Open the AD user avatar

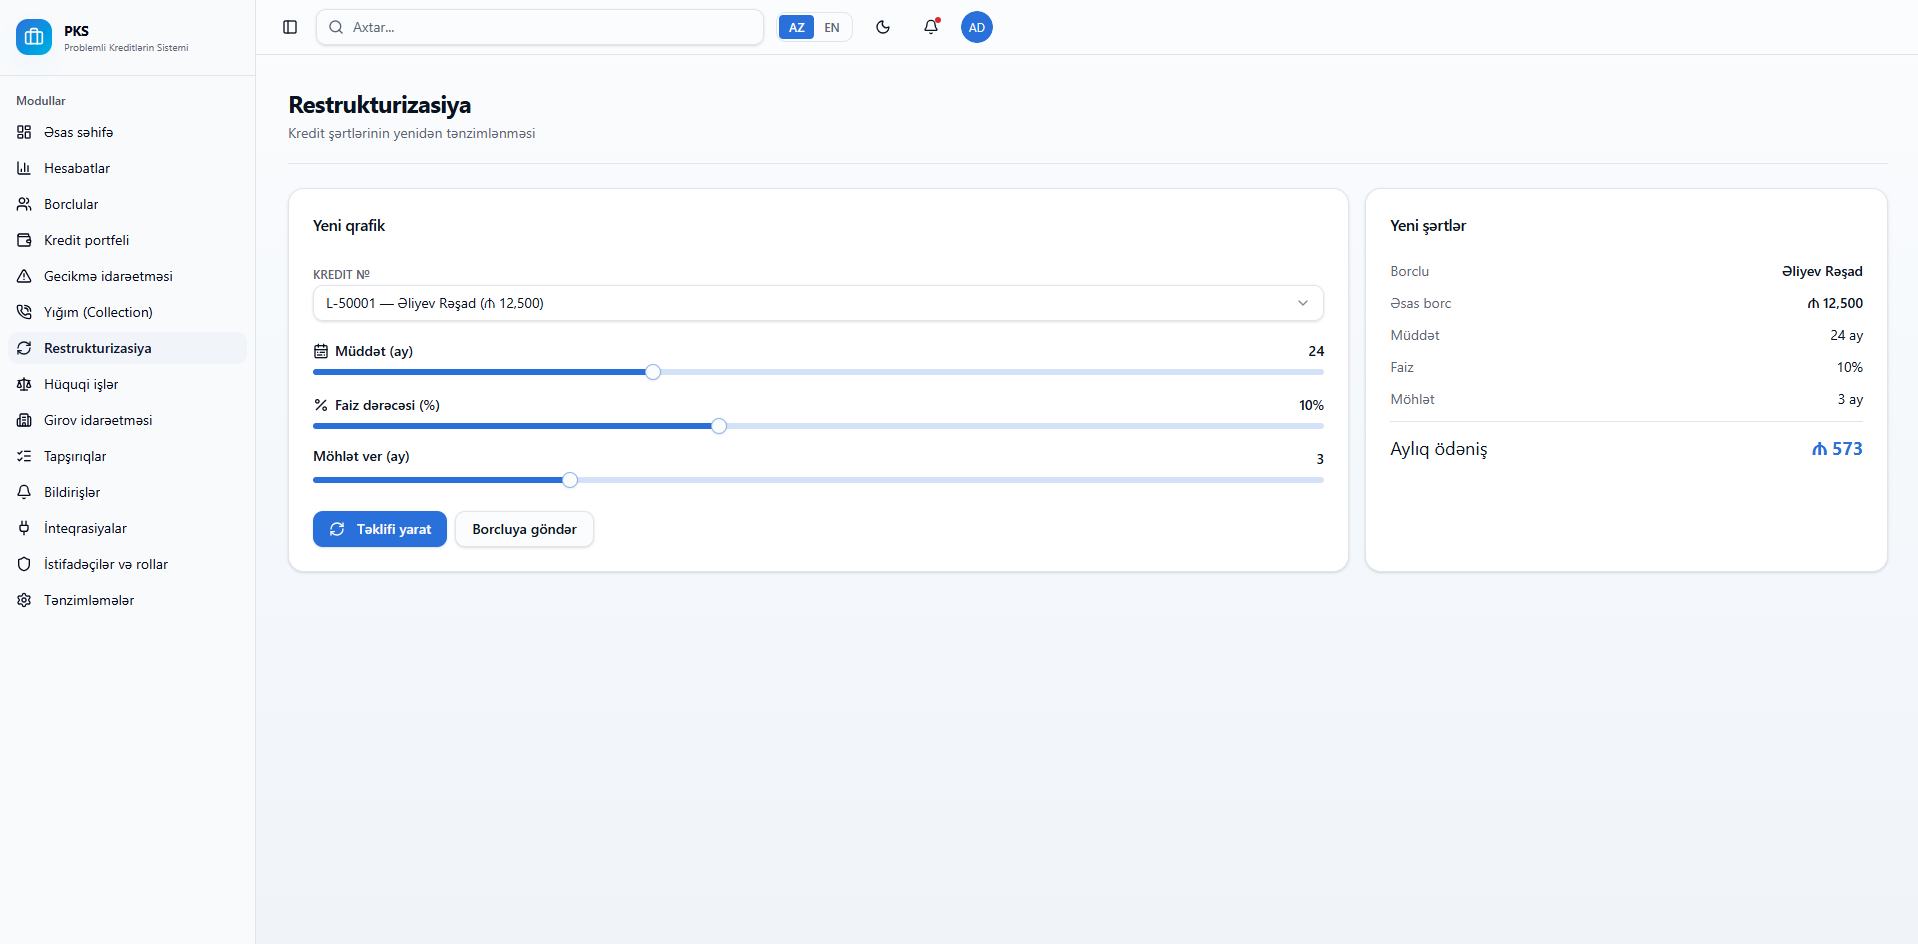click(977, 27)
